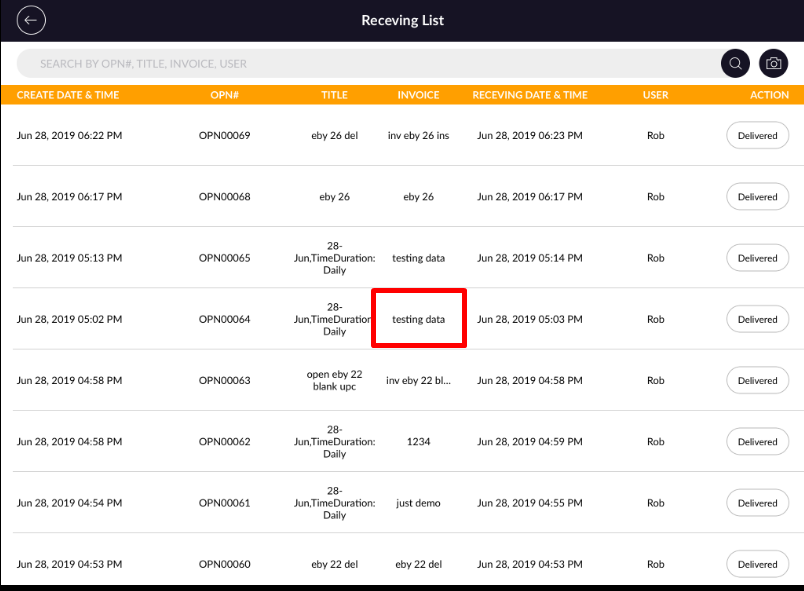Tap Delivered button for OPN00062
The height and width of the screenshot is (591, 804).
pyautogui.click(x=757, y=442)
